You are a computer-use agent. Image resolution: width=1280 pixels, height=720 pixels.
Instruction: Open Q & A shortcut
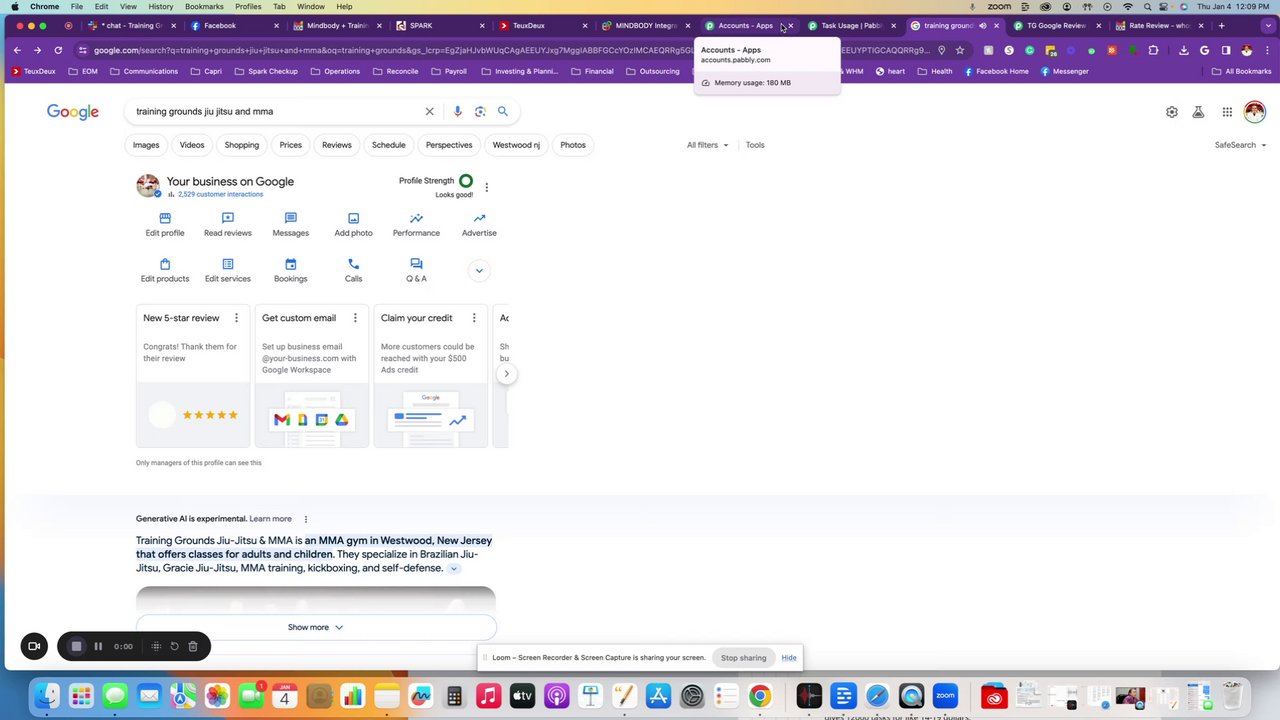pos(416,270)
